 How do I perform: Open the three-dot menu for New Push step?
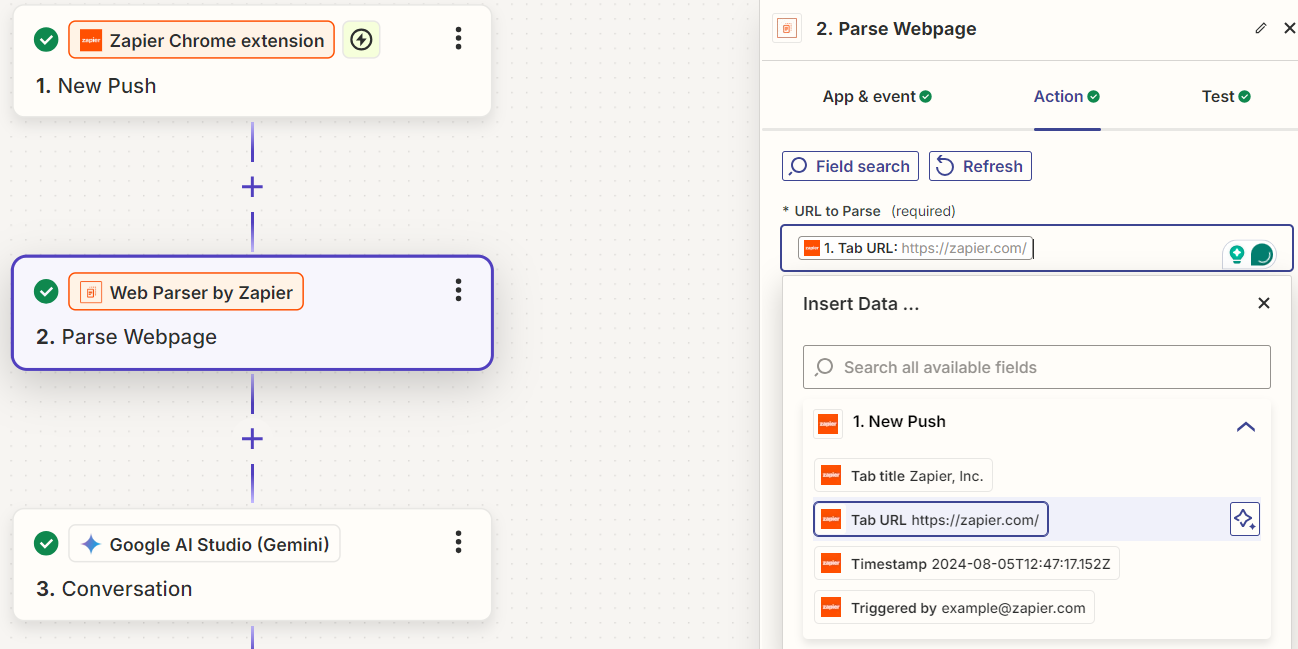click(x=458, y=39)
